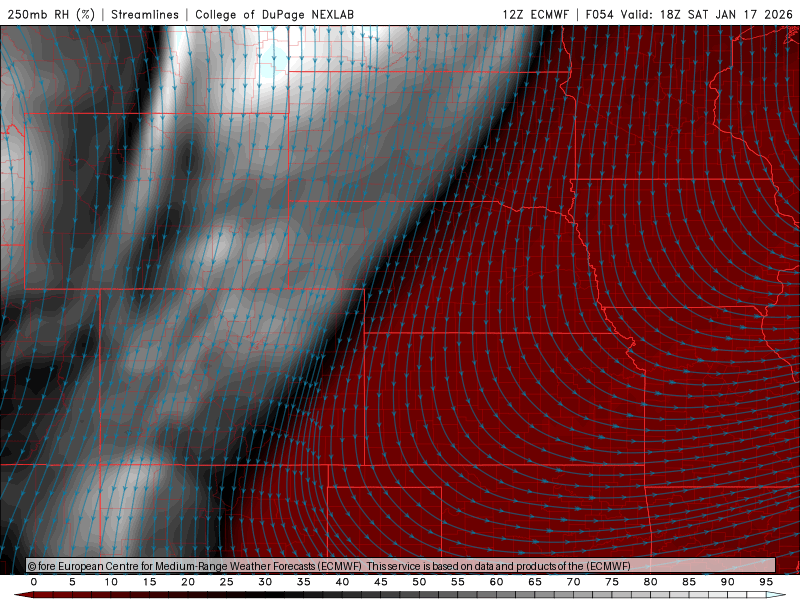This screenshot has width=800, height=600.
Task: Click the "70" color scale label
Action: point(573,582)
